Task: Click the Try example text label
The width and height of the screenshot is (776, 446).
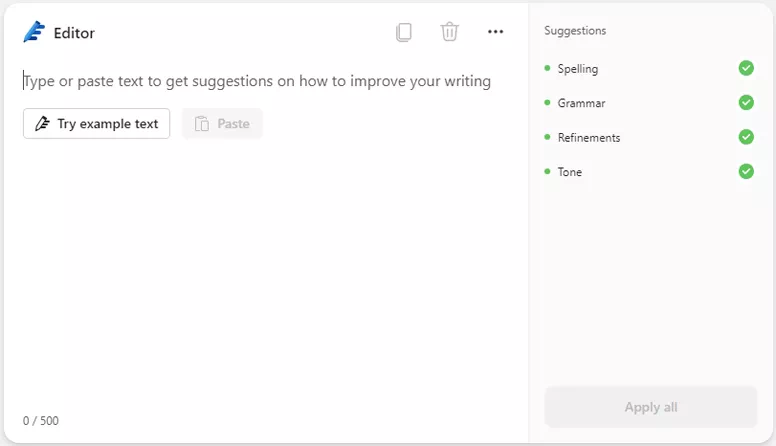Action: click(x=107, y=124)
